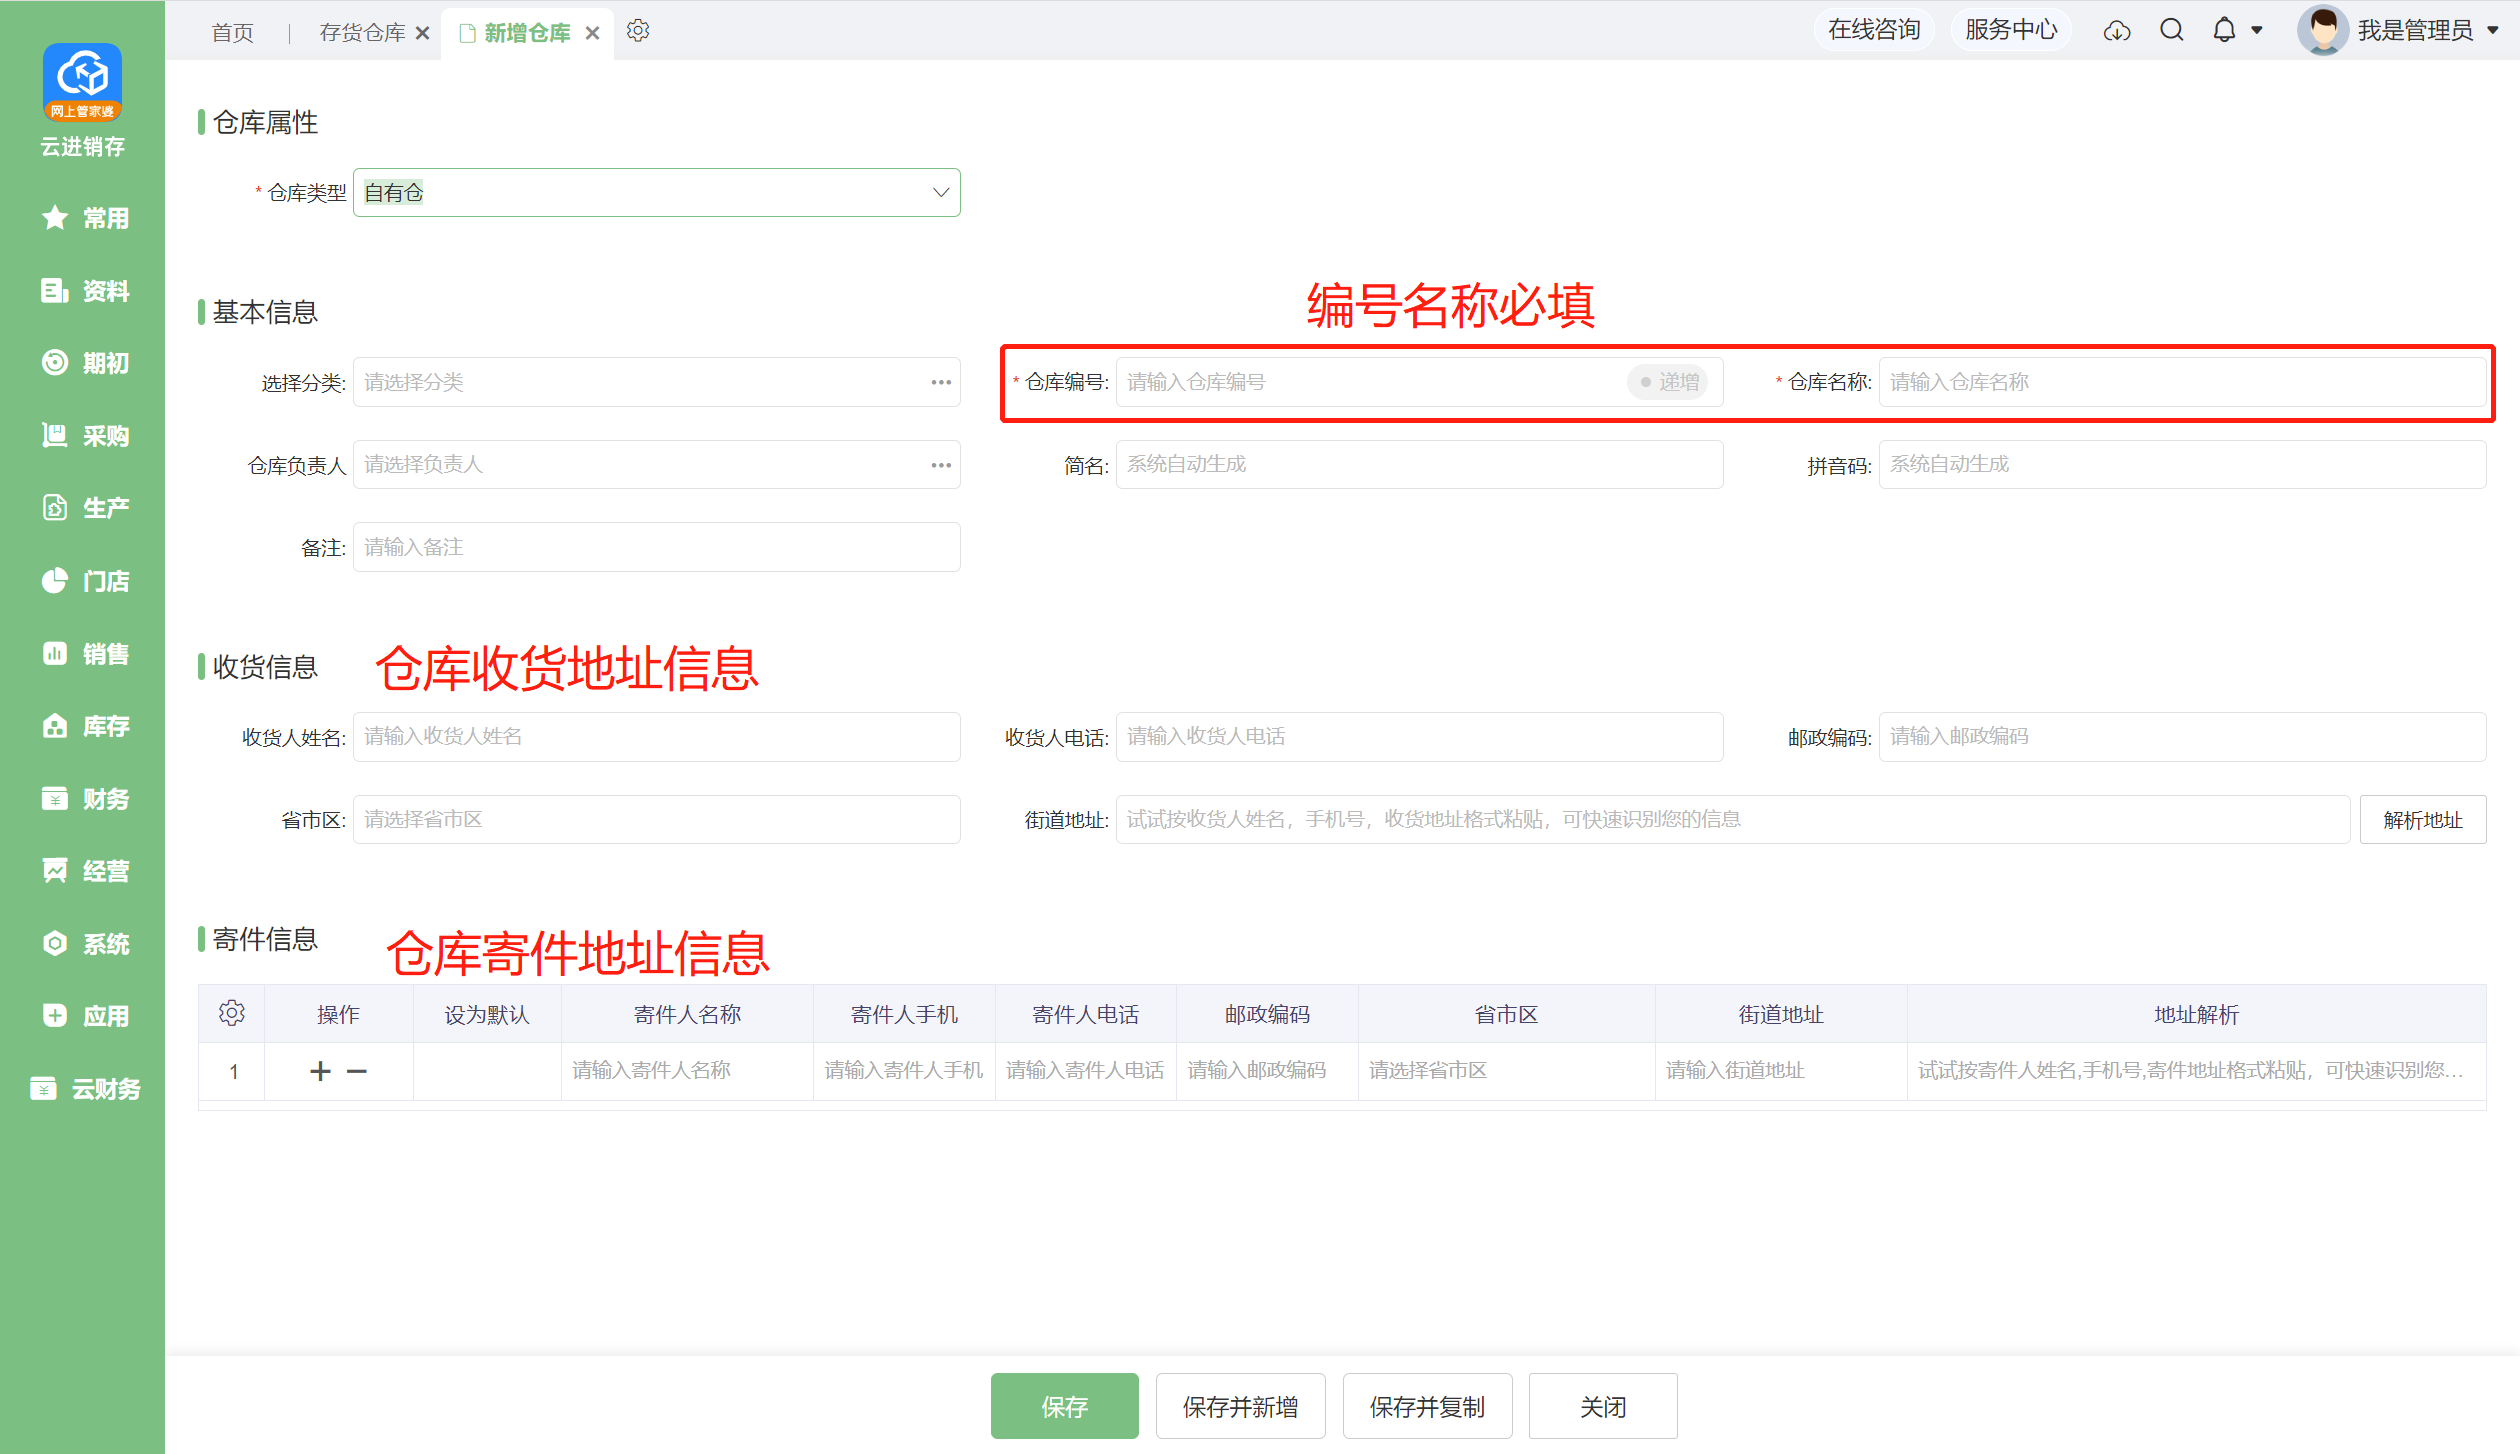Open the 经营 operations sidebar menu

pyautogui.click(x=84, y=871)
